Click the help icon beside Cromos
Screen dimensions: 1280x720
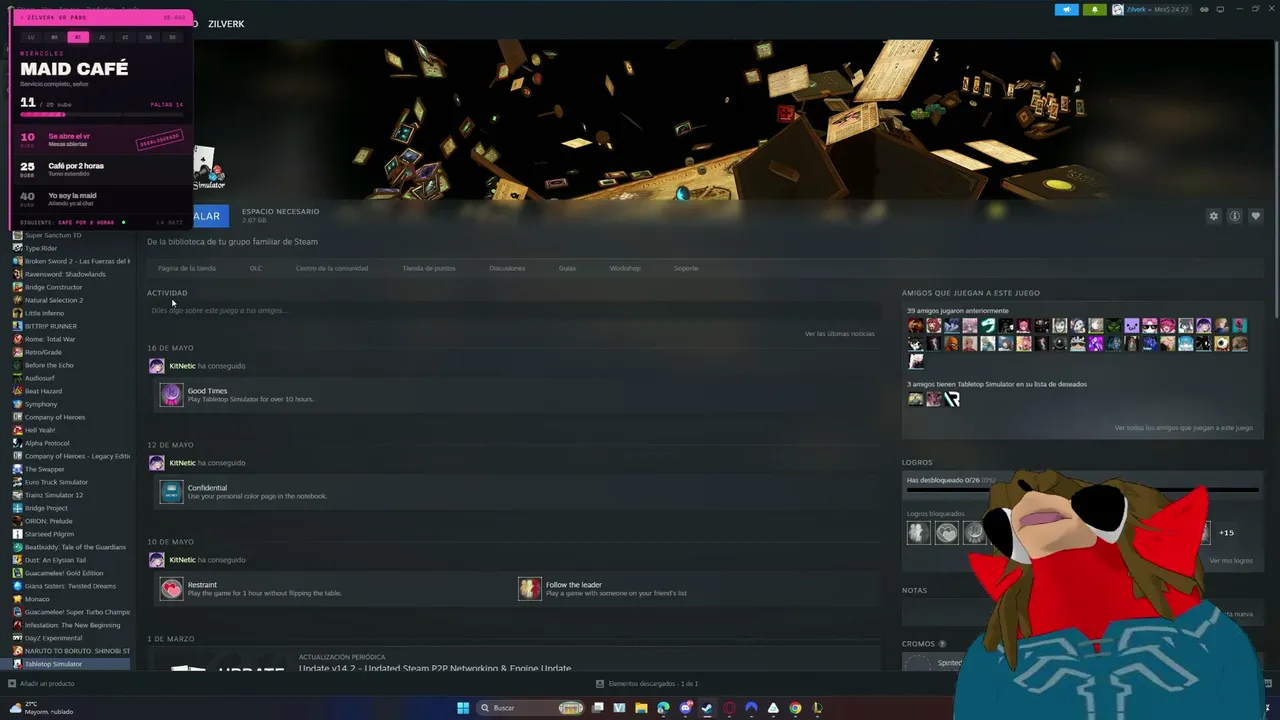(942, 644)
